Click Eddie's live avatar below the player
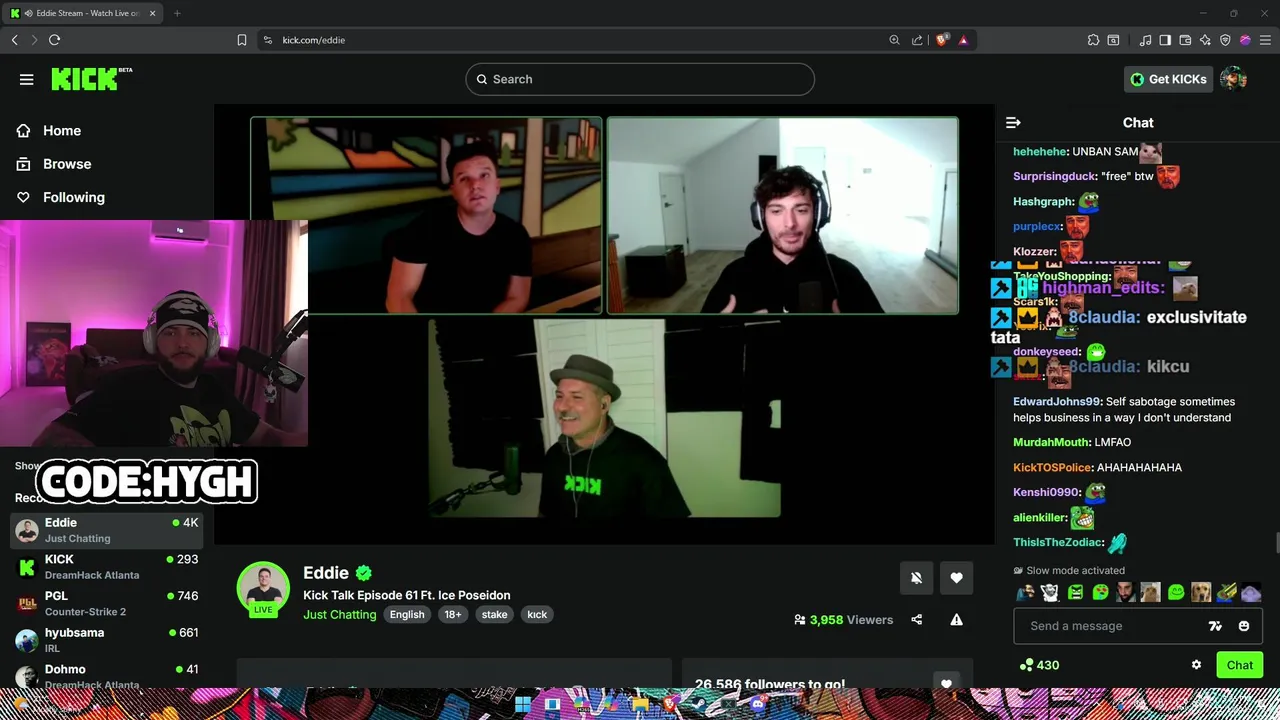This screenshot has width=1280, height=720. (x=263, y=589)
